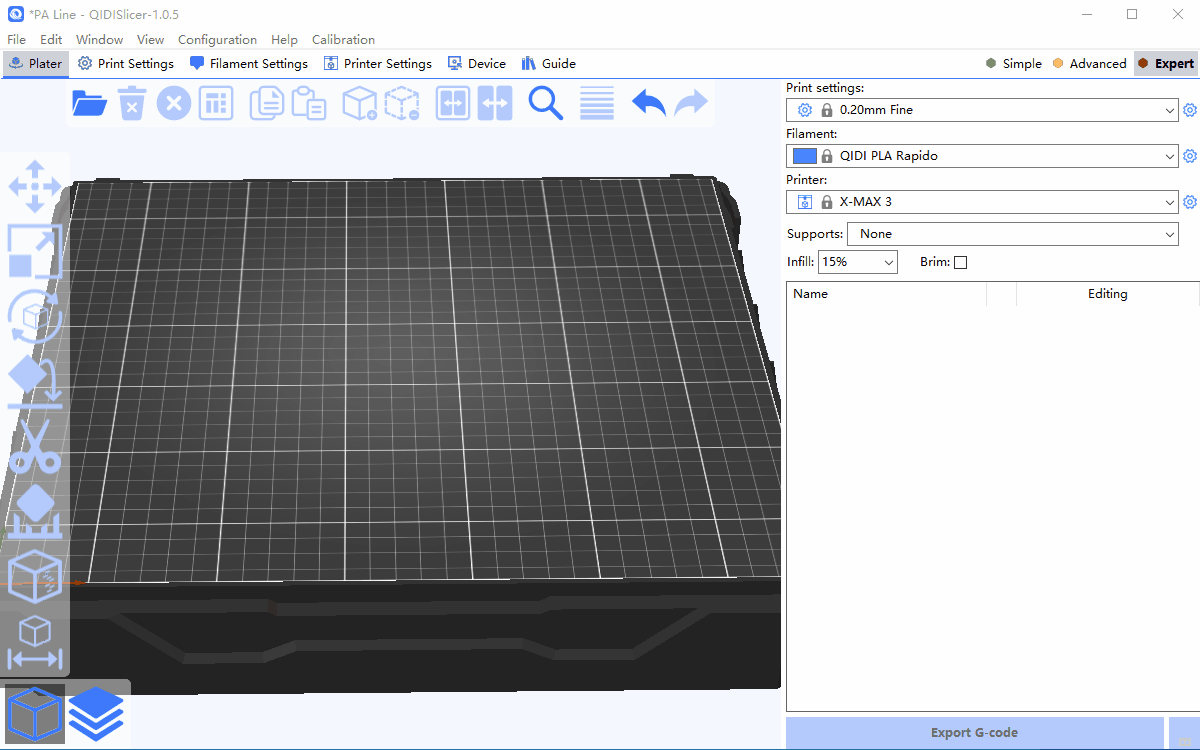Switch to layers preview view icon
Image resolution: width=1200 pixels, height=750 pixels.
[96, 713]
